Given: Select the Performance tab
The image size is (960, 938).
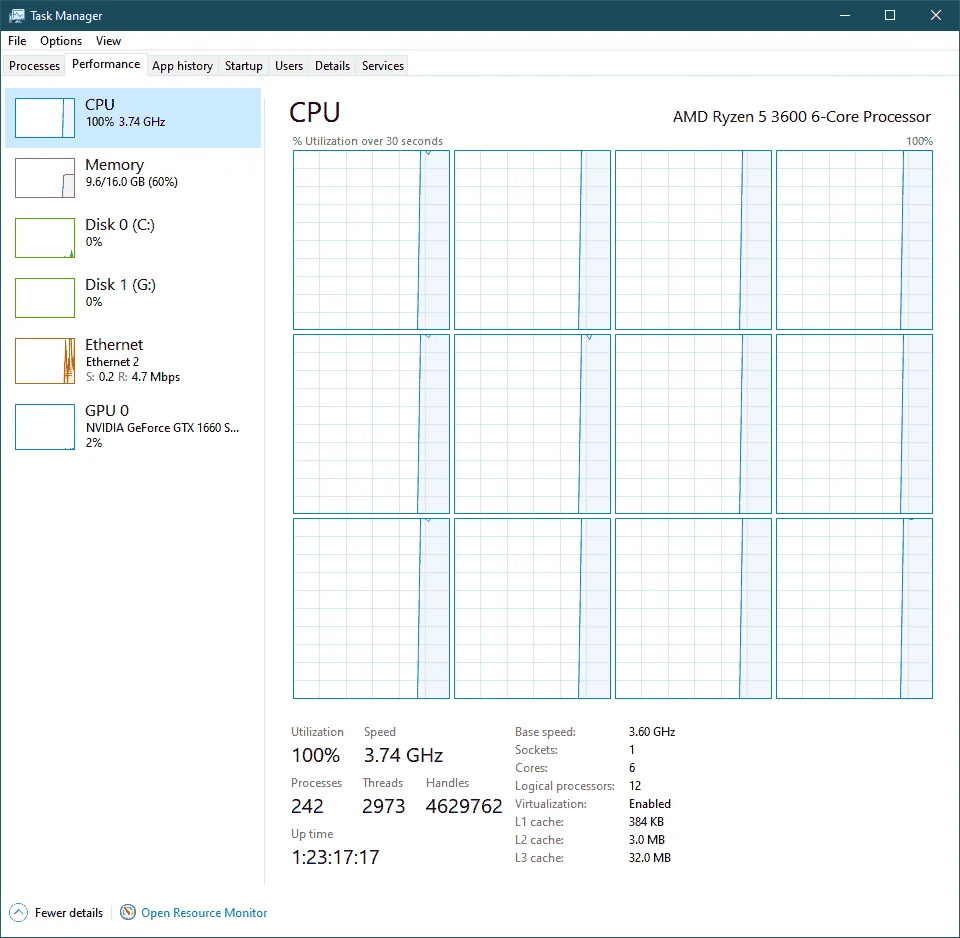Looking at the screenshot, I should 106,64.
